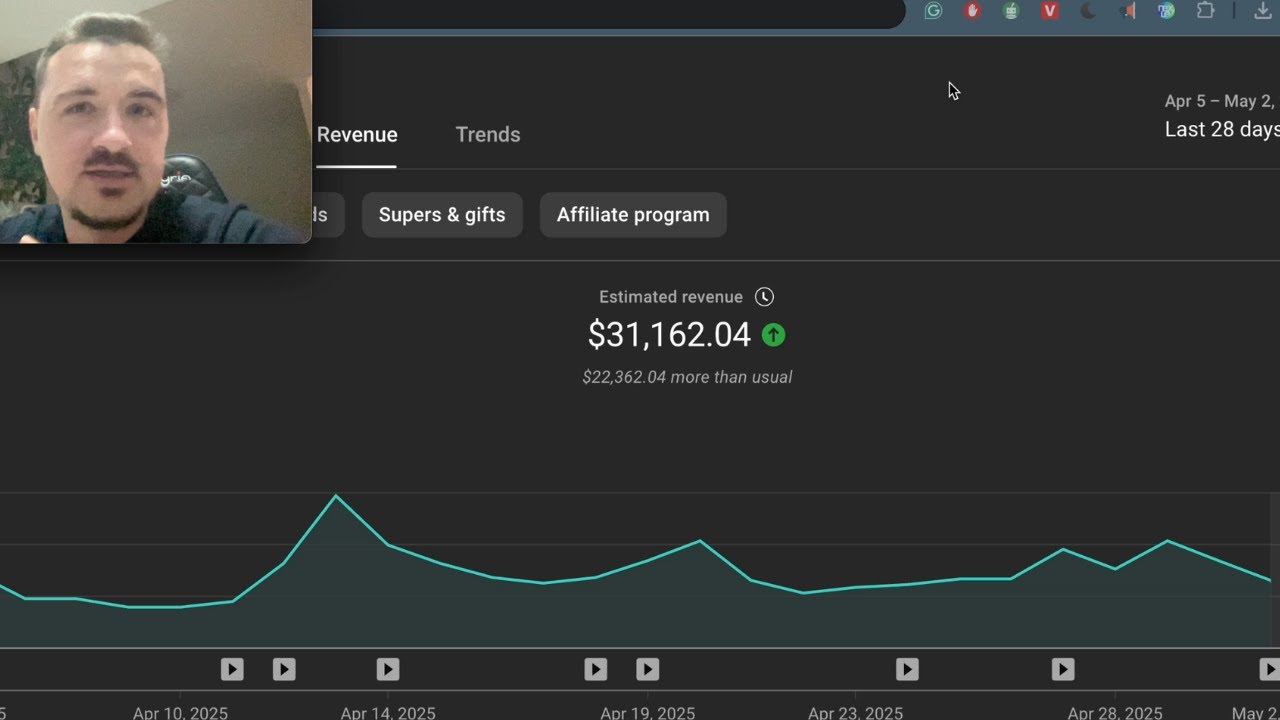
Task: Click the 'Apr 19, 2025' axis label
Action: coord(648,713)
